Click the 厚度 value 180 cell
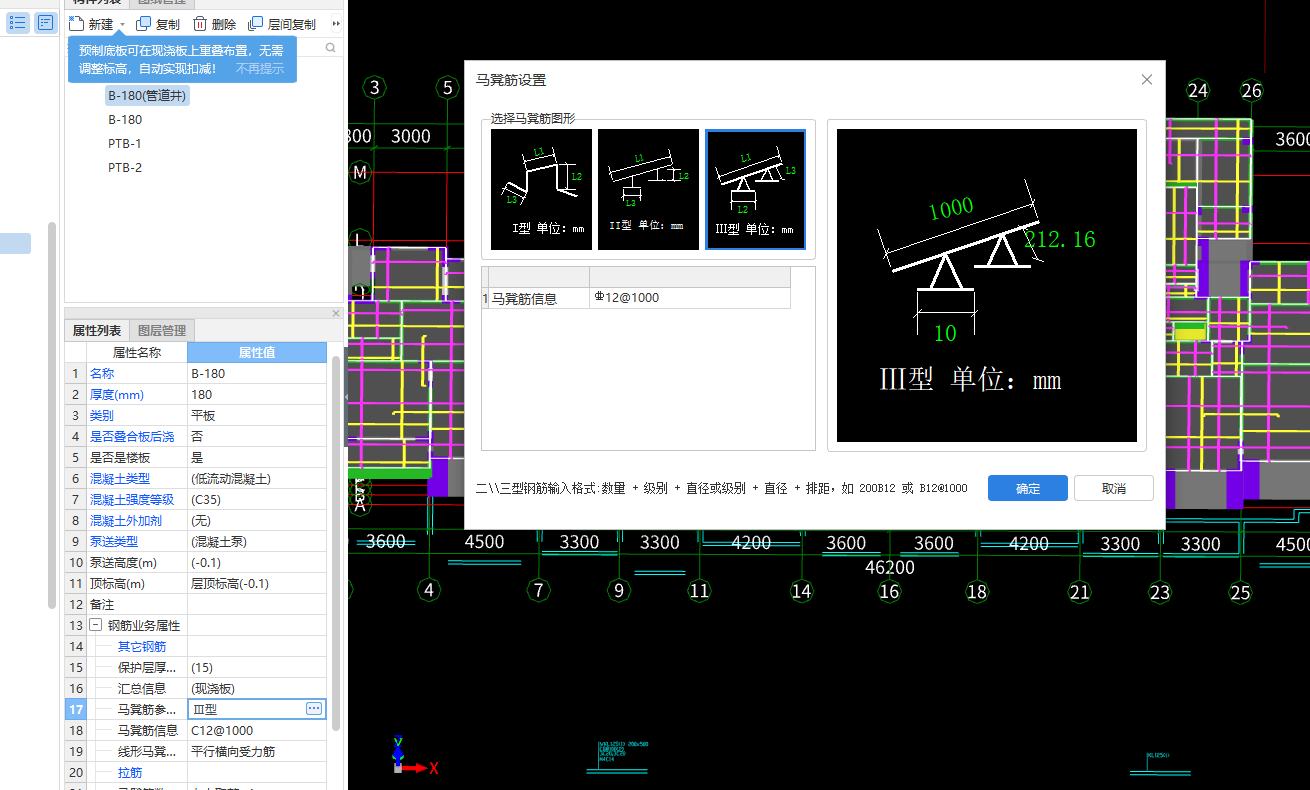Viewport: 1310px width, 790px height. click(256, 394)
